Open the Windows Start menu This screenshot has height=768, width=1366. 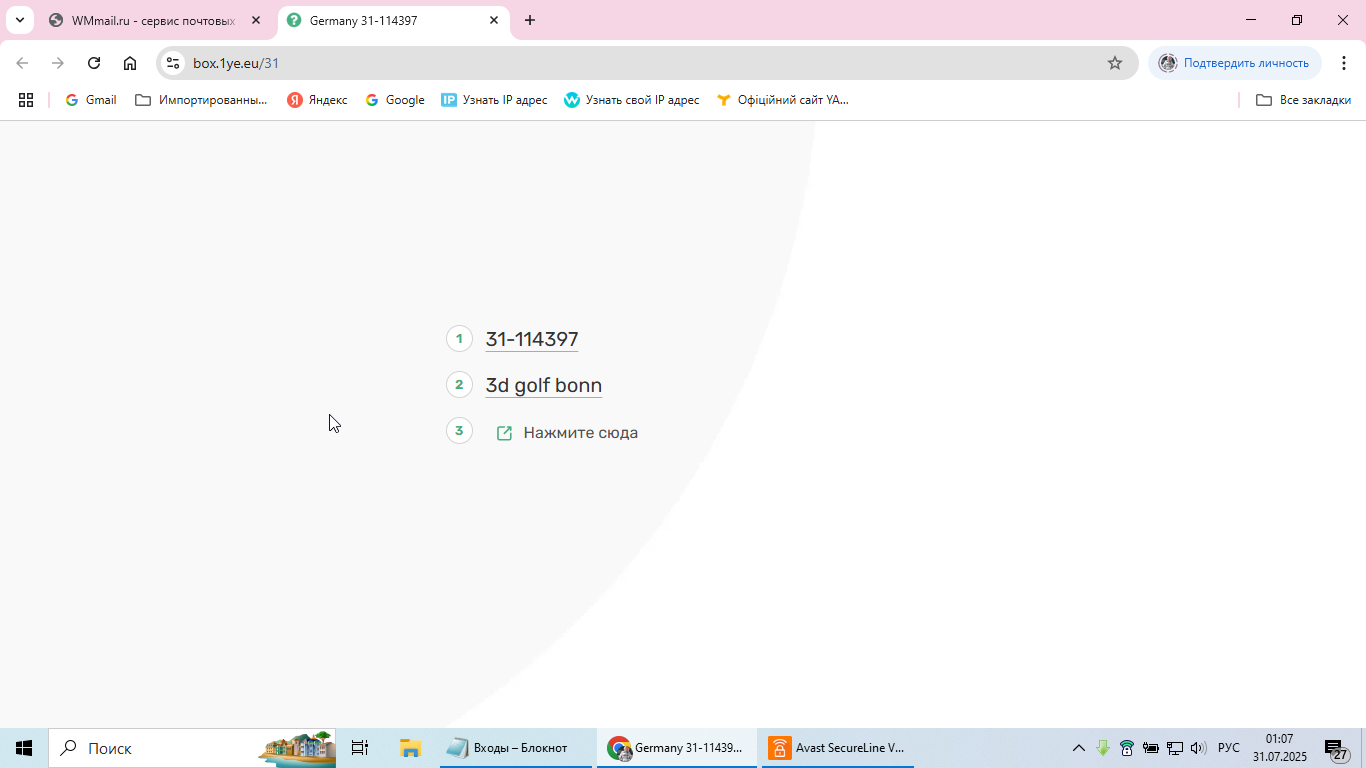tap(24, 748)
